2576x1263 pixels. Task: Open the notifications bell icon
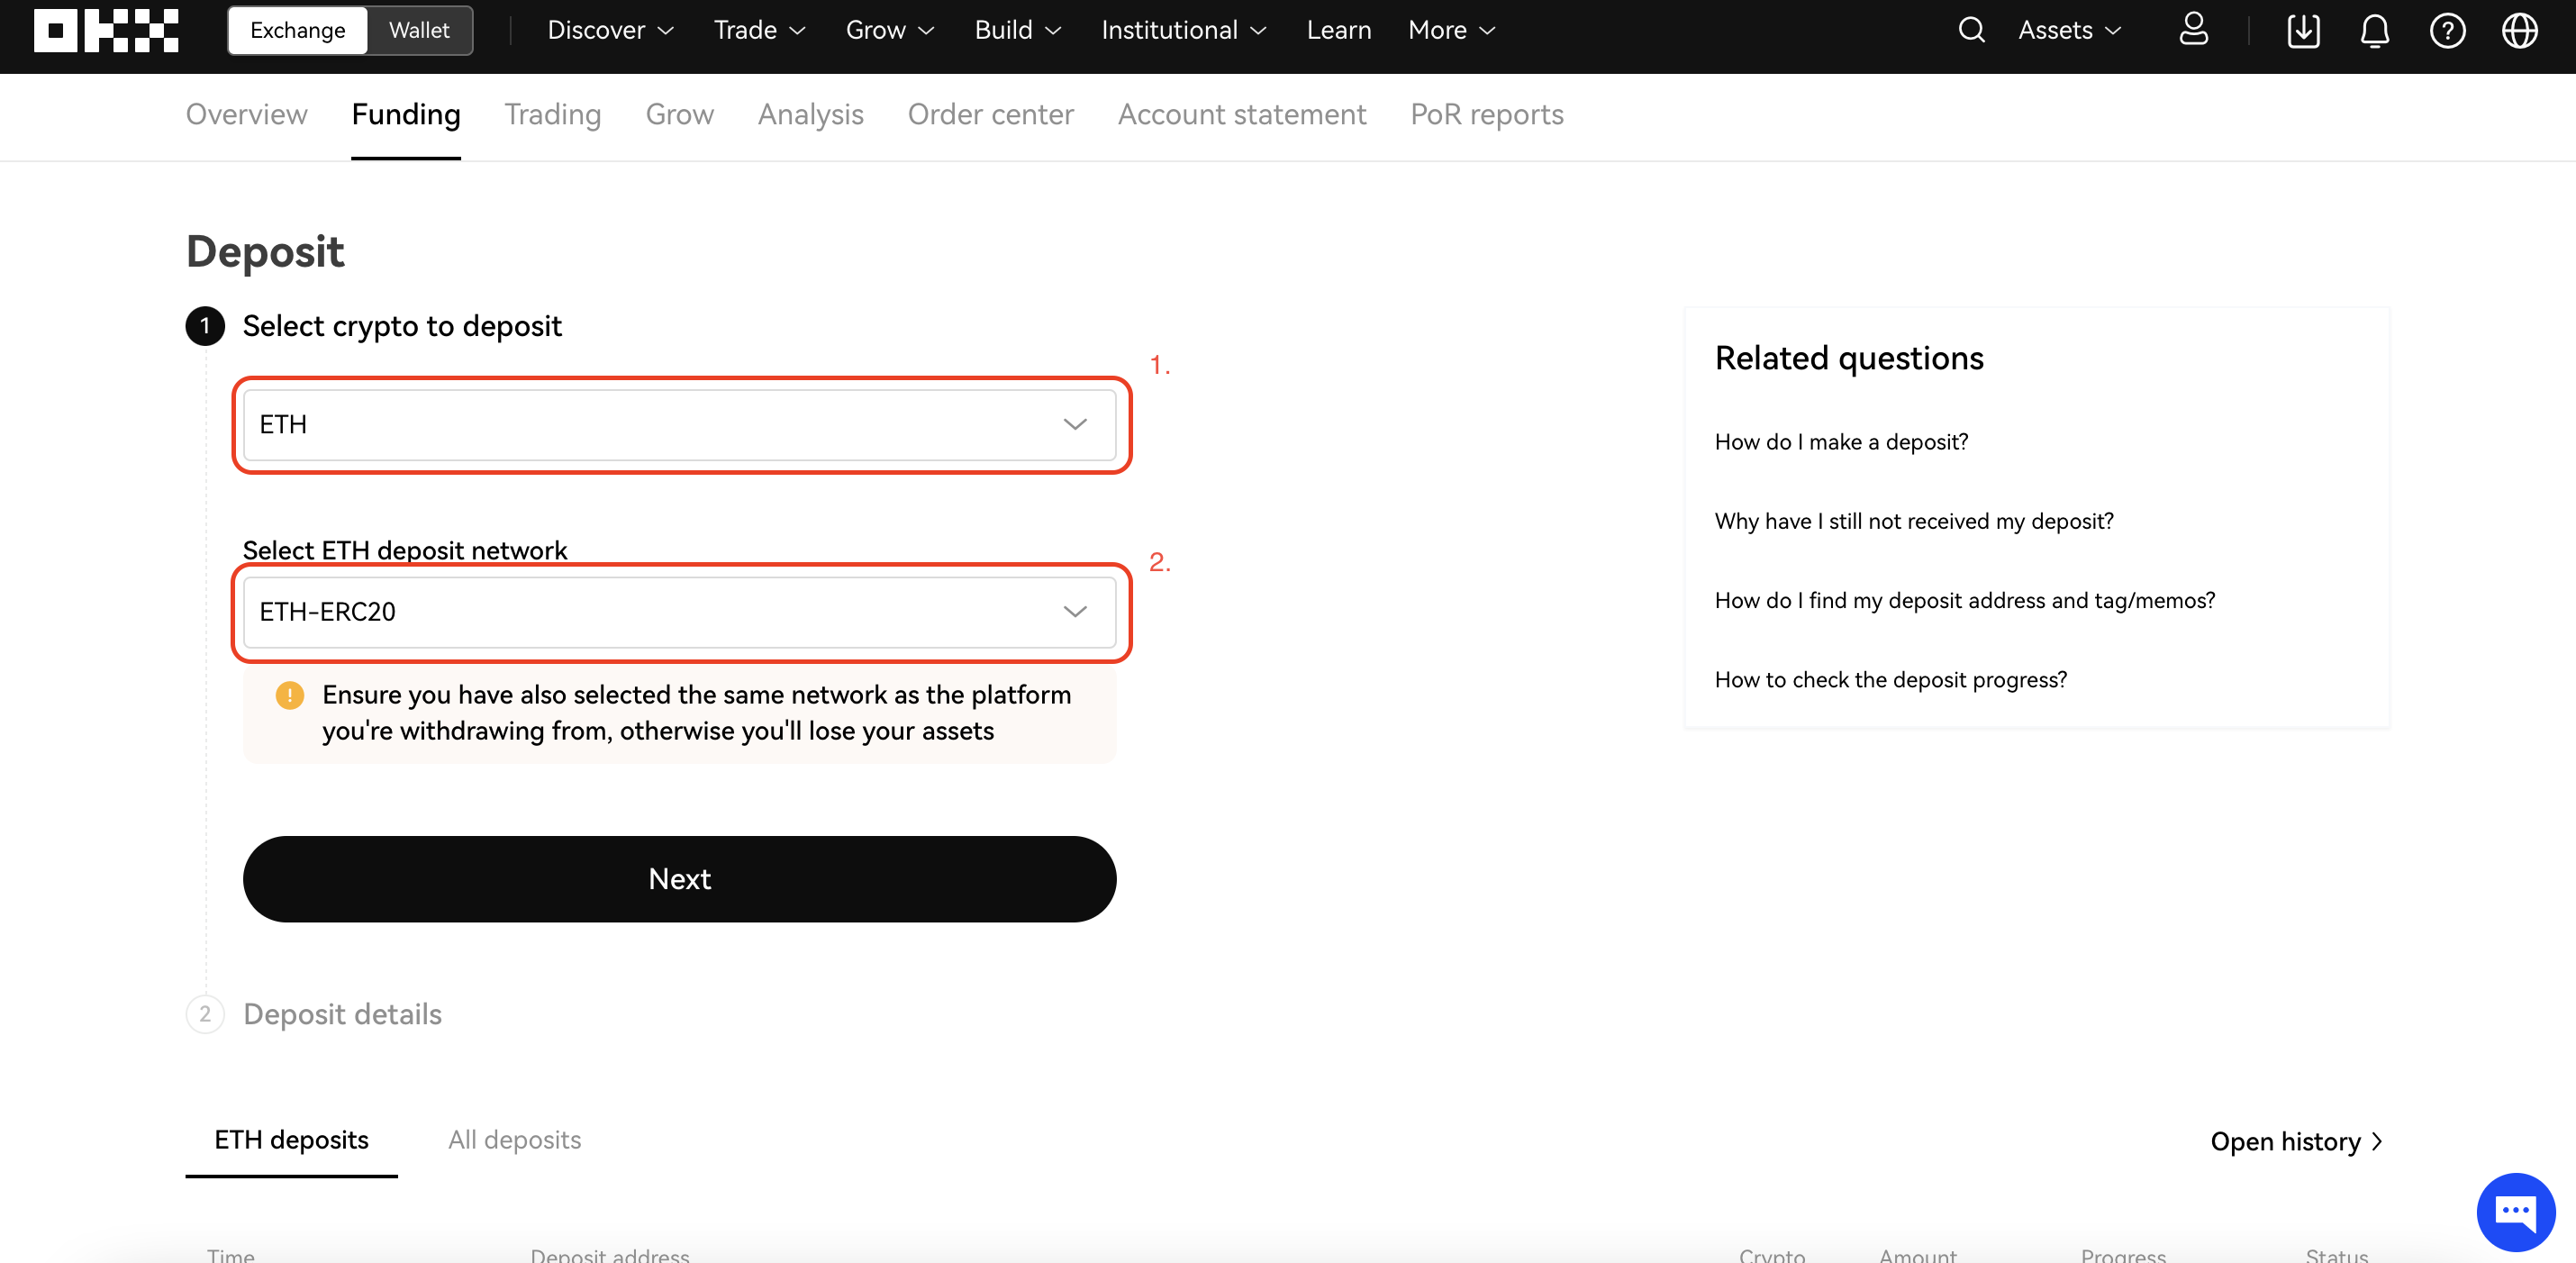[2375, 30]
